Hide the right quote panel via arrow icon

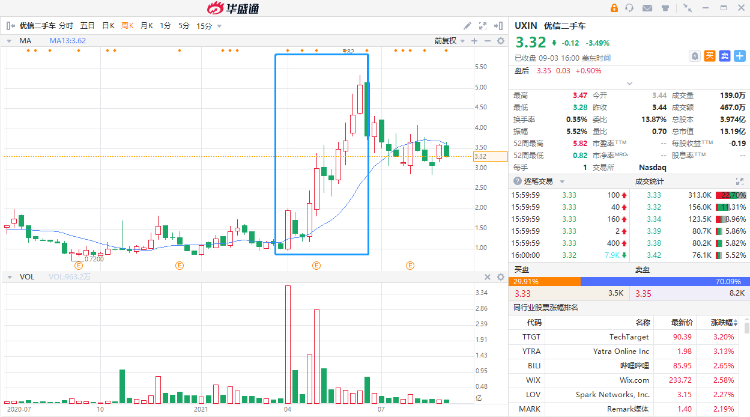click(498, 26)
